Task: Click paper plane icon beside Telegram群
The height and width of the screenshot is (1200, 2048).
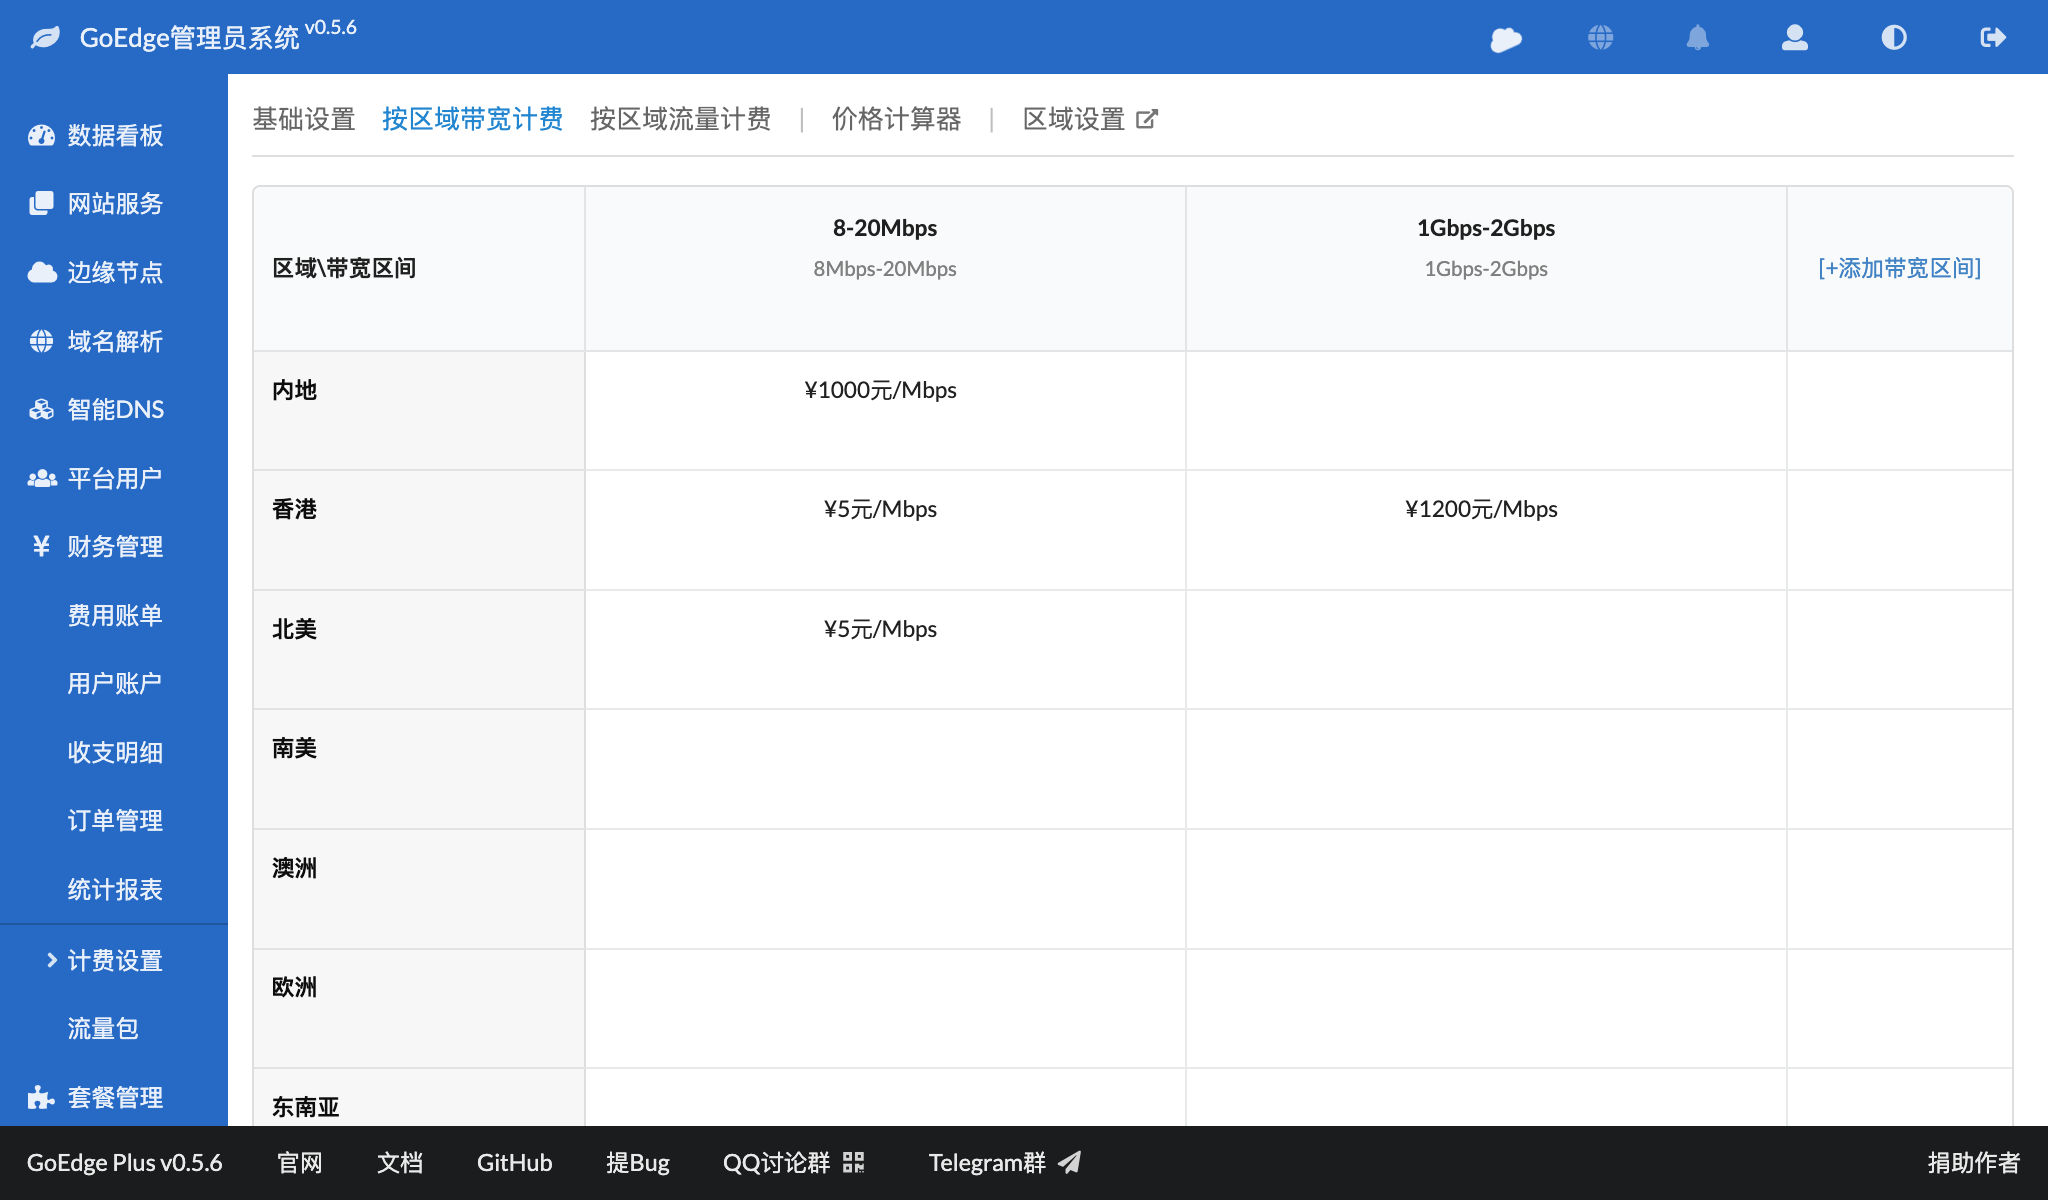Action: 1070,1162
